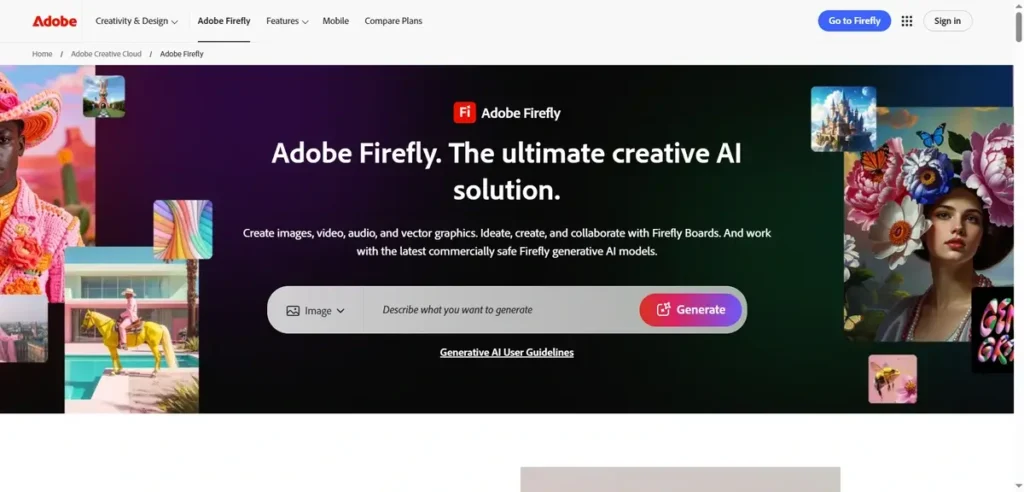The height and width of the screenshot is (492, 1024).
Task: Open the small tower garden thumbnail
Action: point(104,96)
